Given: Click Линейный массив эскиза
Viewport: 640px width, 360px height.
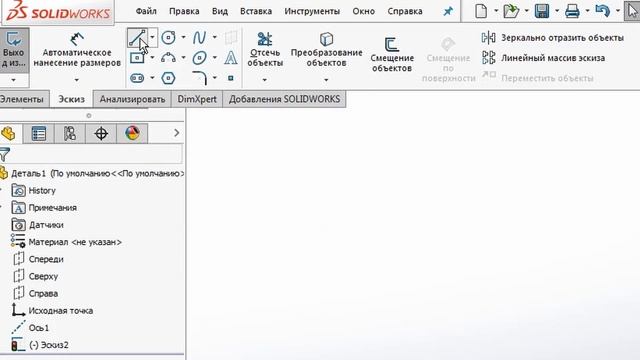Looking at the screenshot, I should pyautogui.click(x=543, y=58).
